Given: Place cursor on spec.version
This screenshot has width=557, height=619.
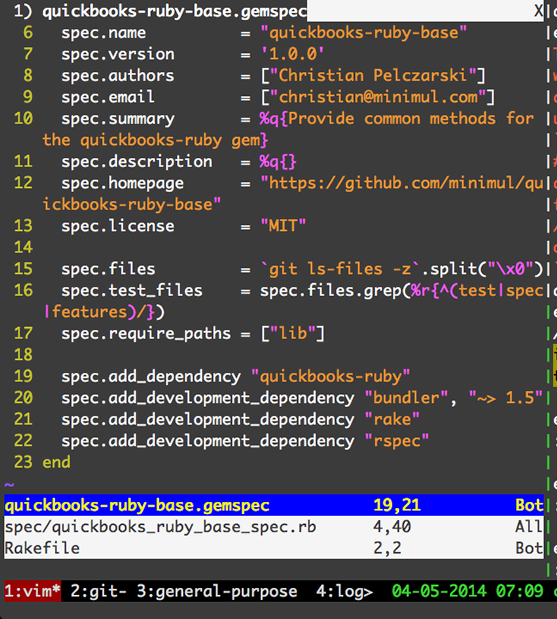Looking at the screenshot, I should coord(118,54).
